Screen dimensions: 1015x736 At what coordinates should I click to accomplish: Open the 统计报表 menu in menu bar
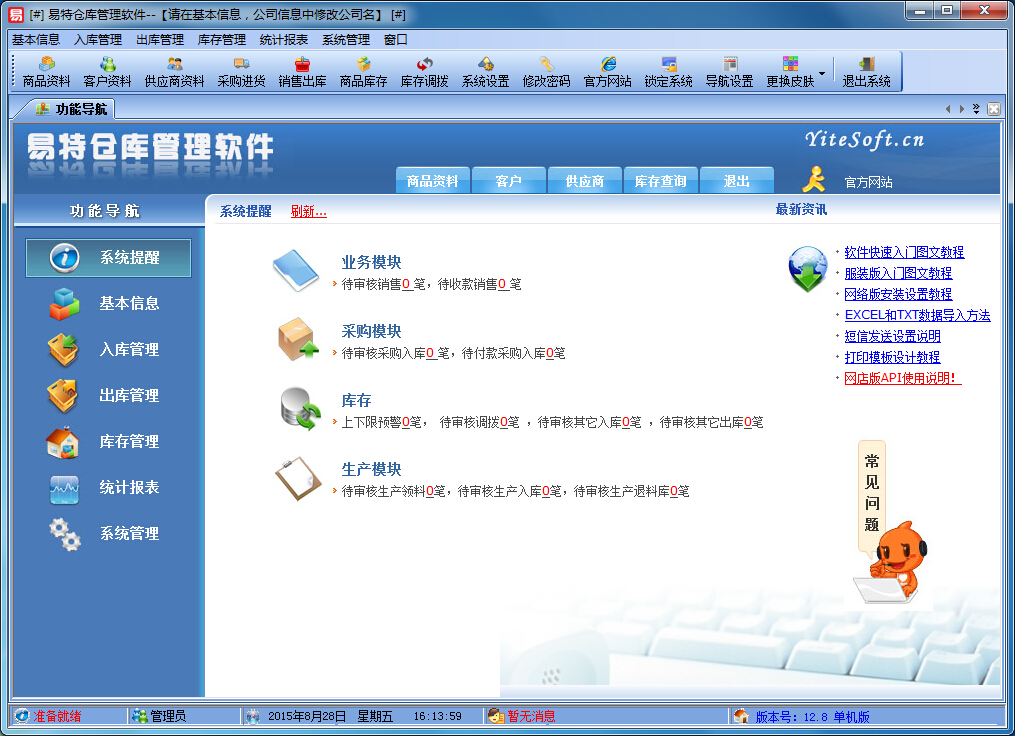(x=284, y=40)
